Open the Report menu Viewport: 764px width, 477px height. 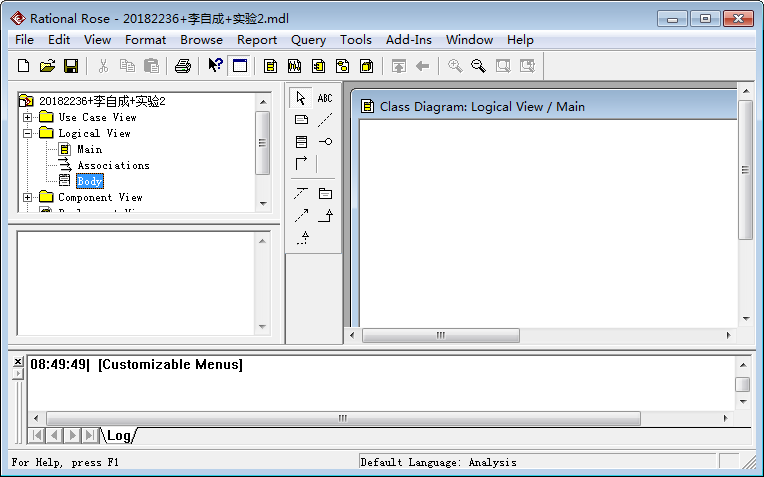point(257,40)
